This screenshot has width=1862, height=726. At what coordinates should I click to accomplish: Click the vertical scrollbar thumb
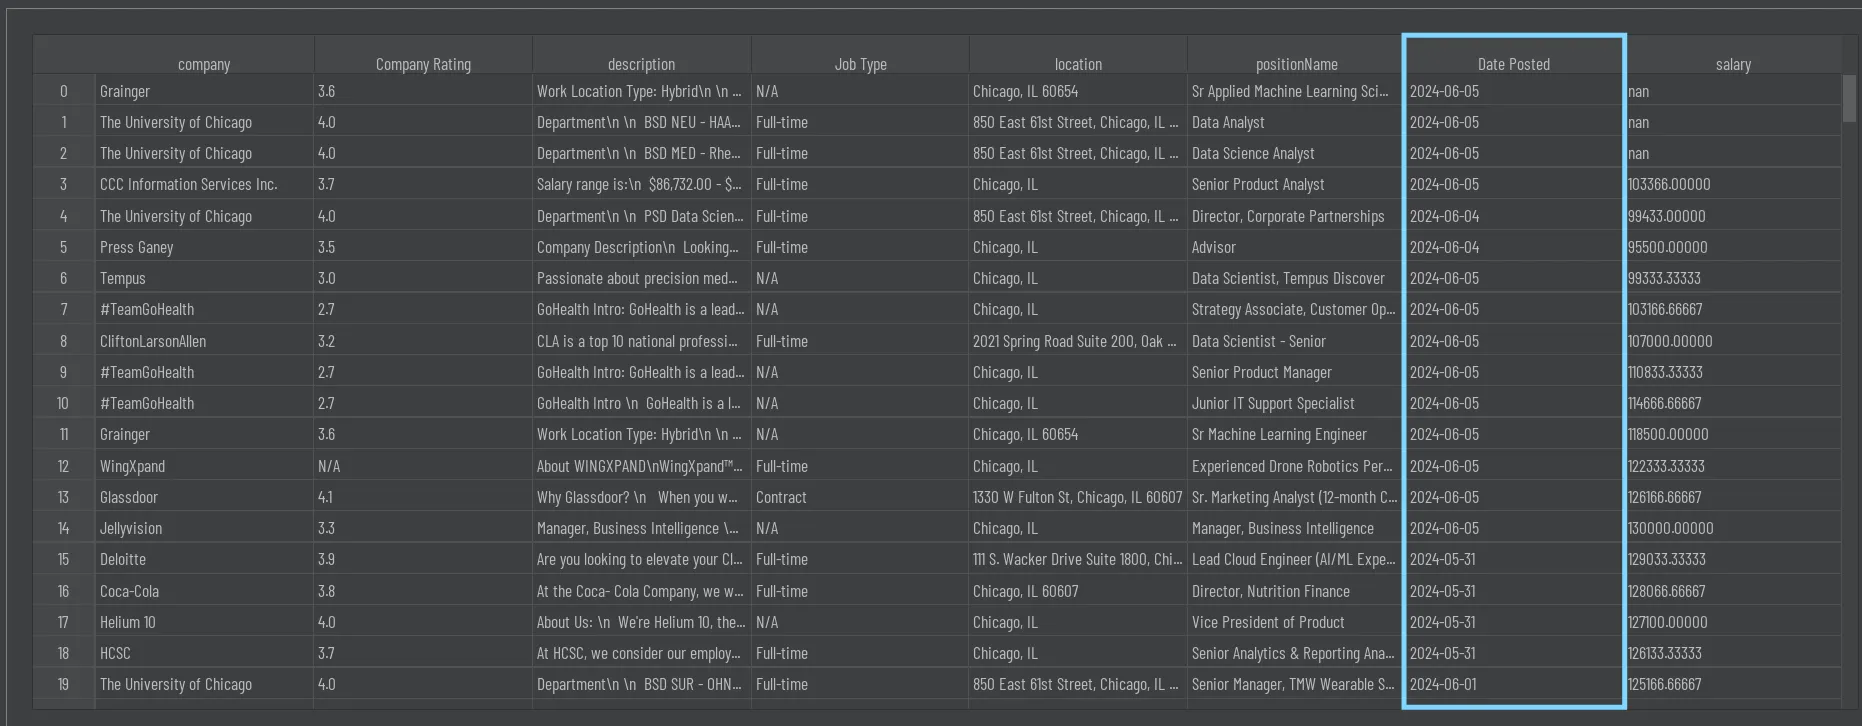(1849, 98)
